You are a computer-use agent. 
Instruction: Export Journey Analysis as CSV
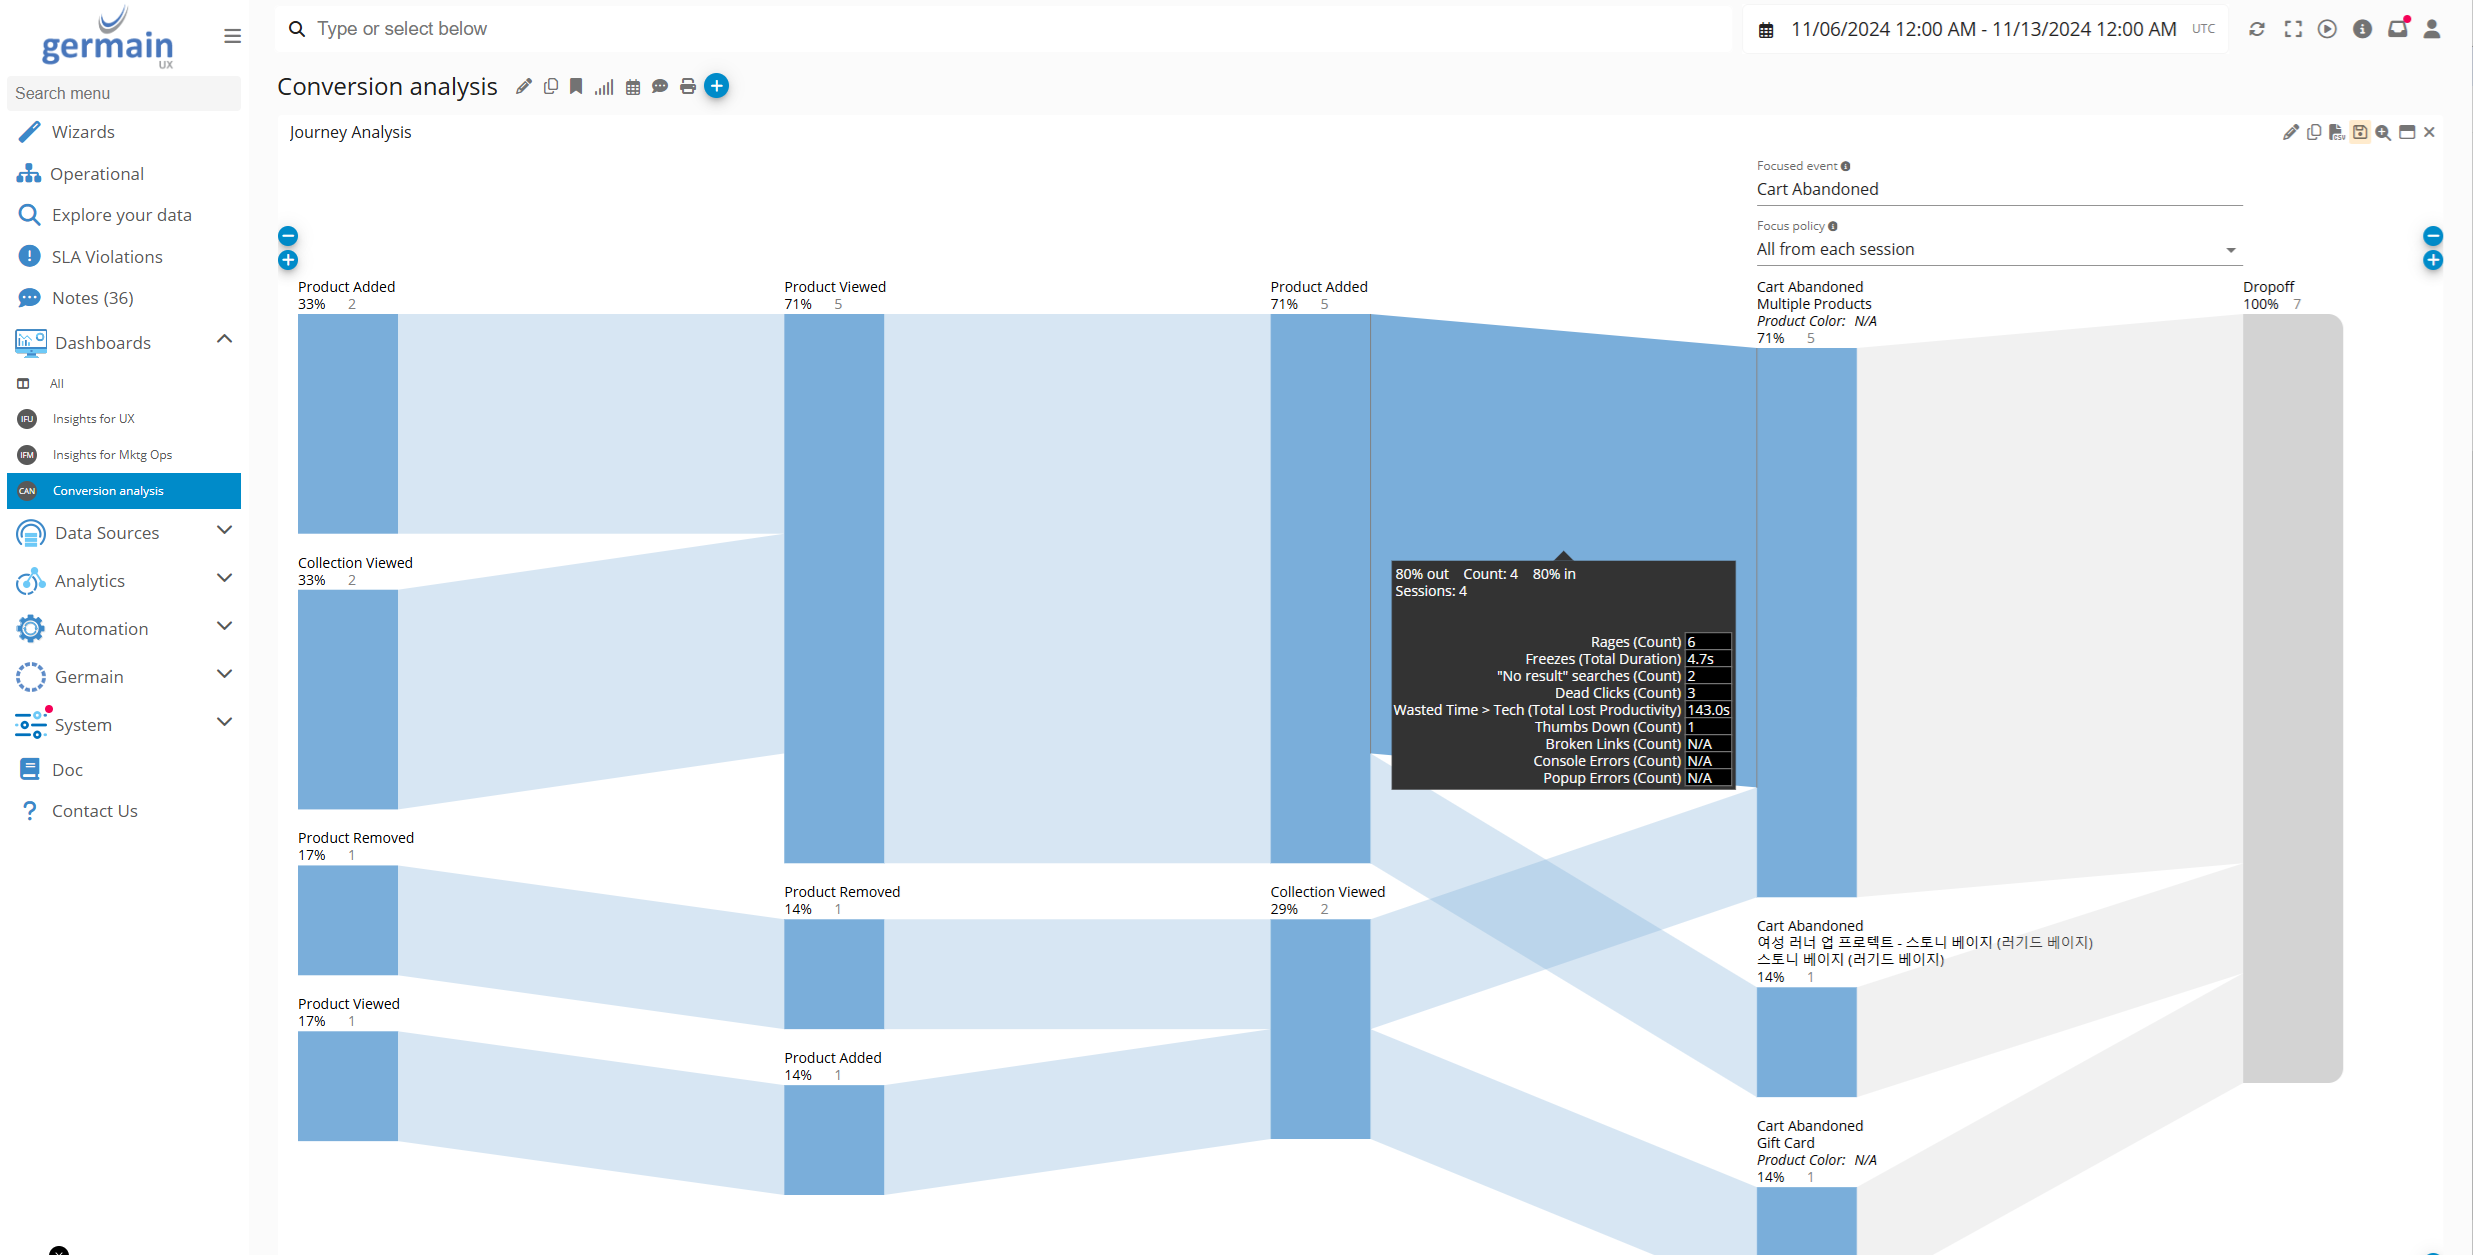(x=2336, y=132)
